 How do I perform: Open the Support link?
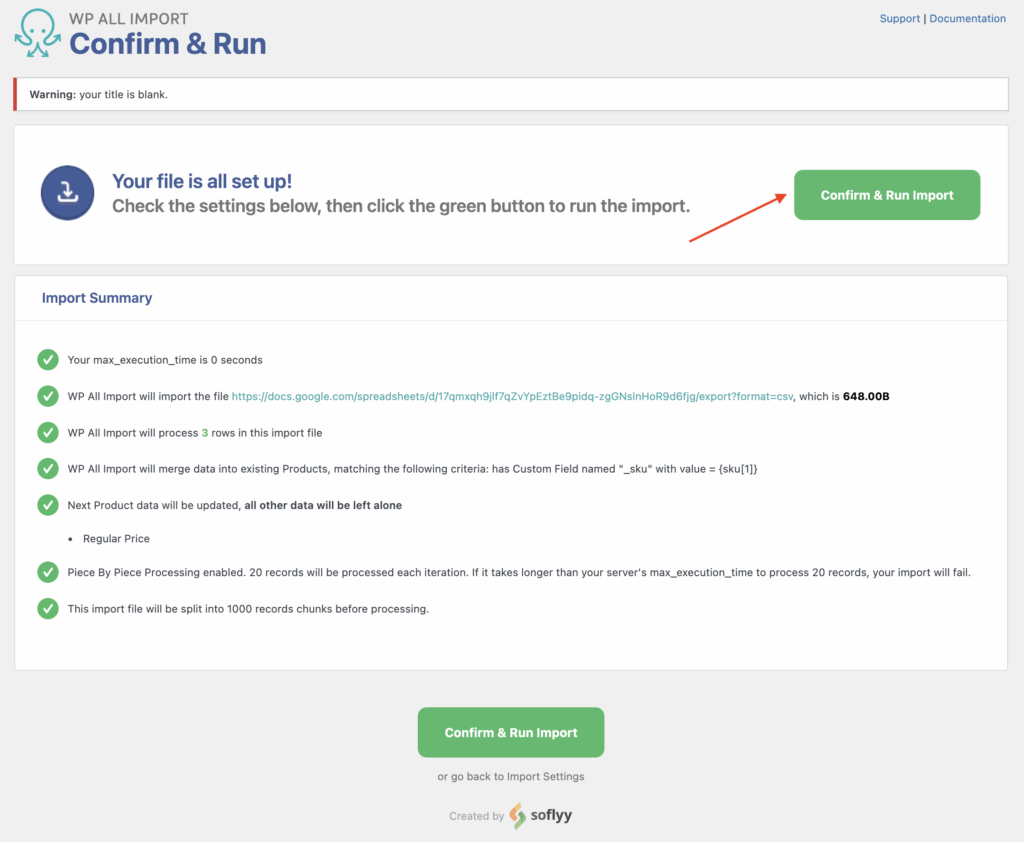[x=899, y=18]
